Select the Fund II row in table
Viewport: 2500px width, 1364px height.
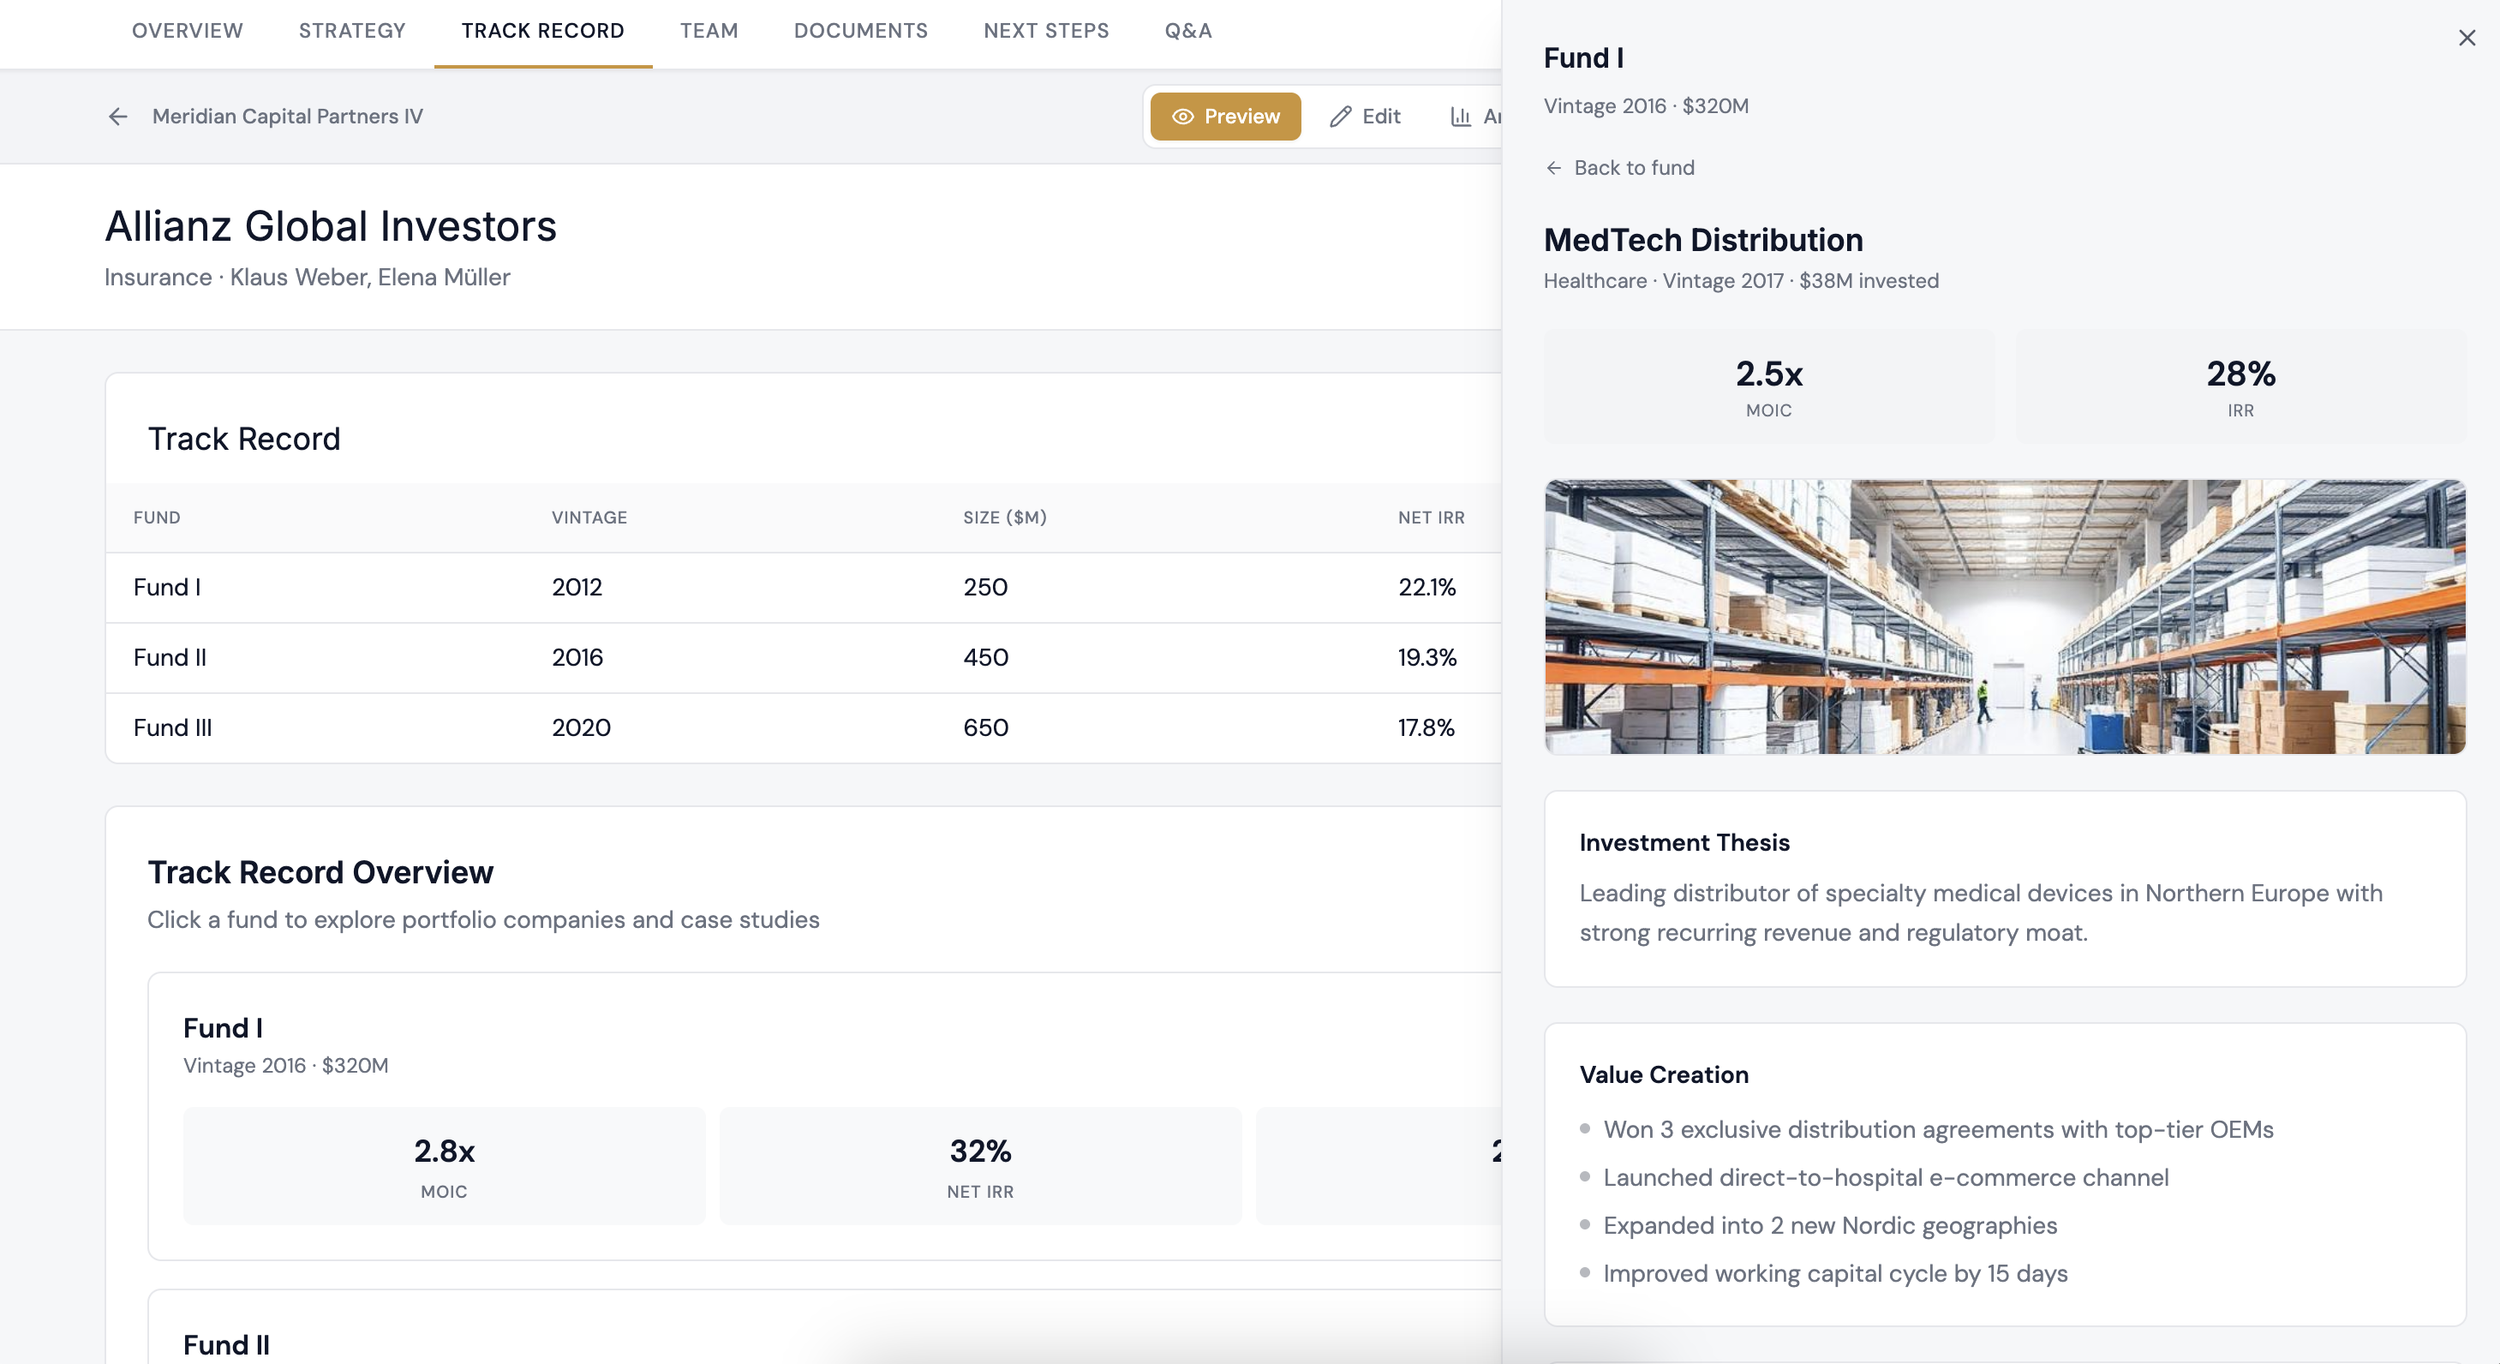pyautogui.click(x=804, y=658)
